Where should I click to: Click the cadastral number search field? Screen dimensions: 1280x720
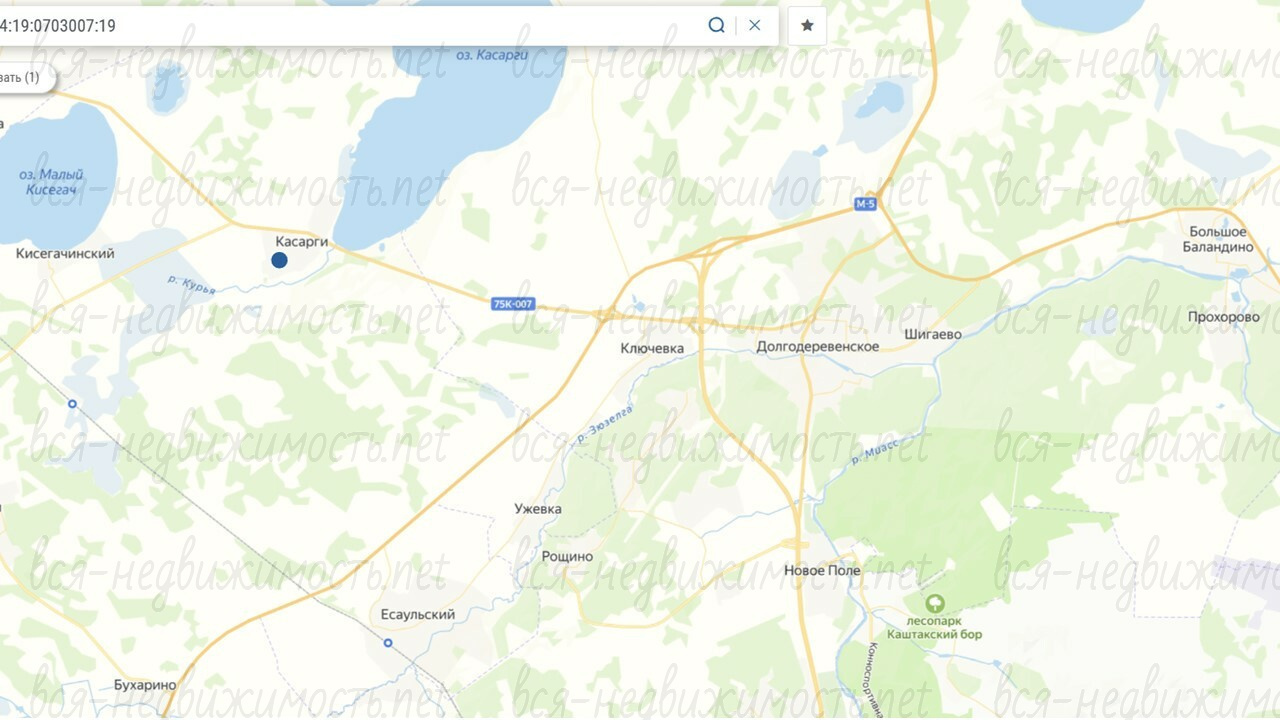click(350, 25)
